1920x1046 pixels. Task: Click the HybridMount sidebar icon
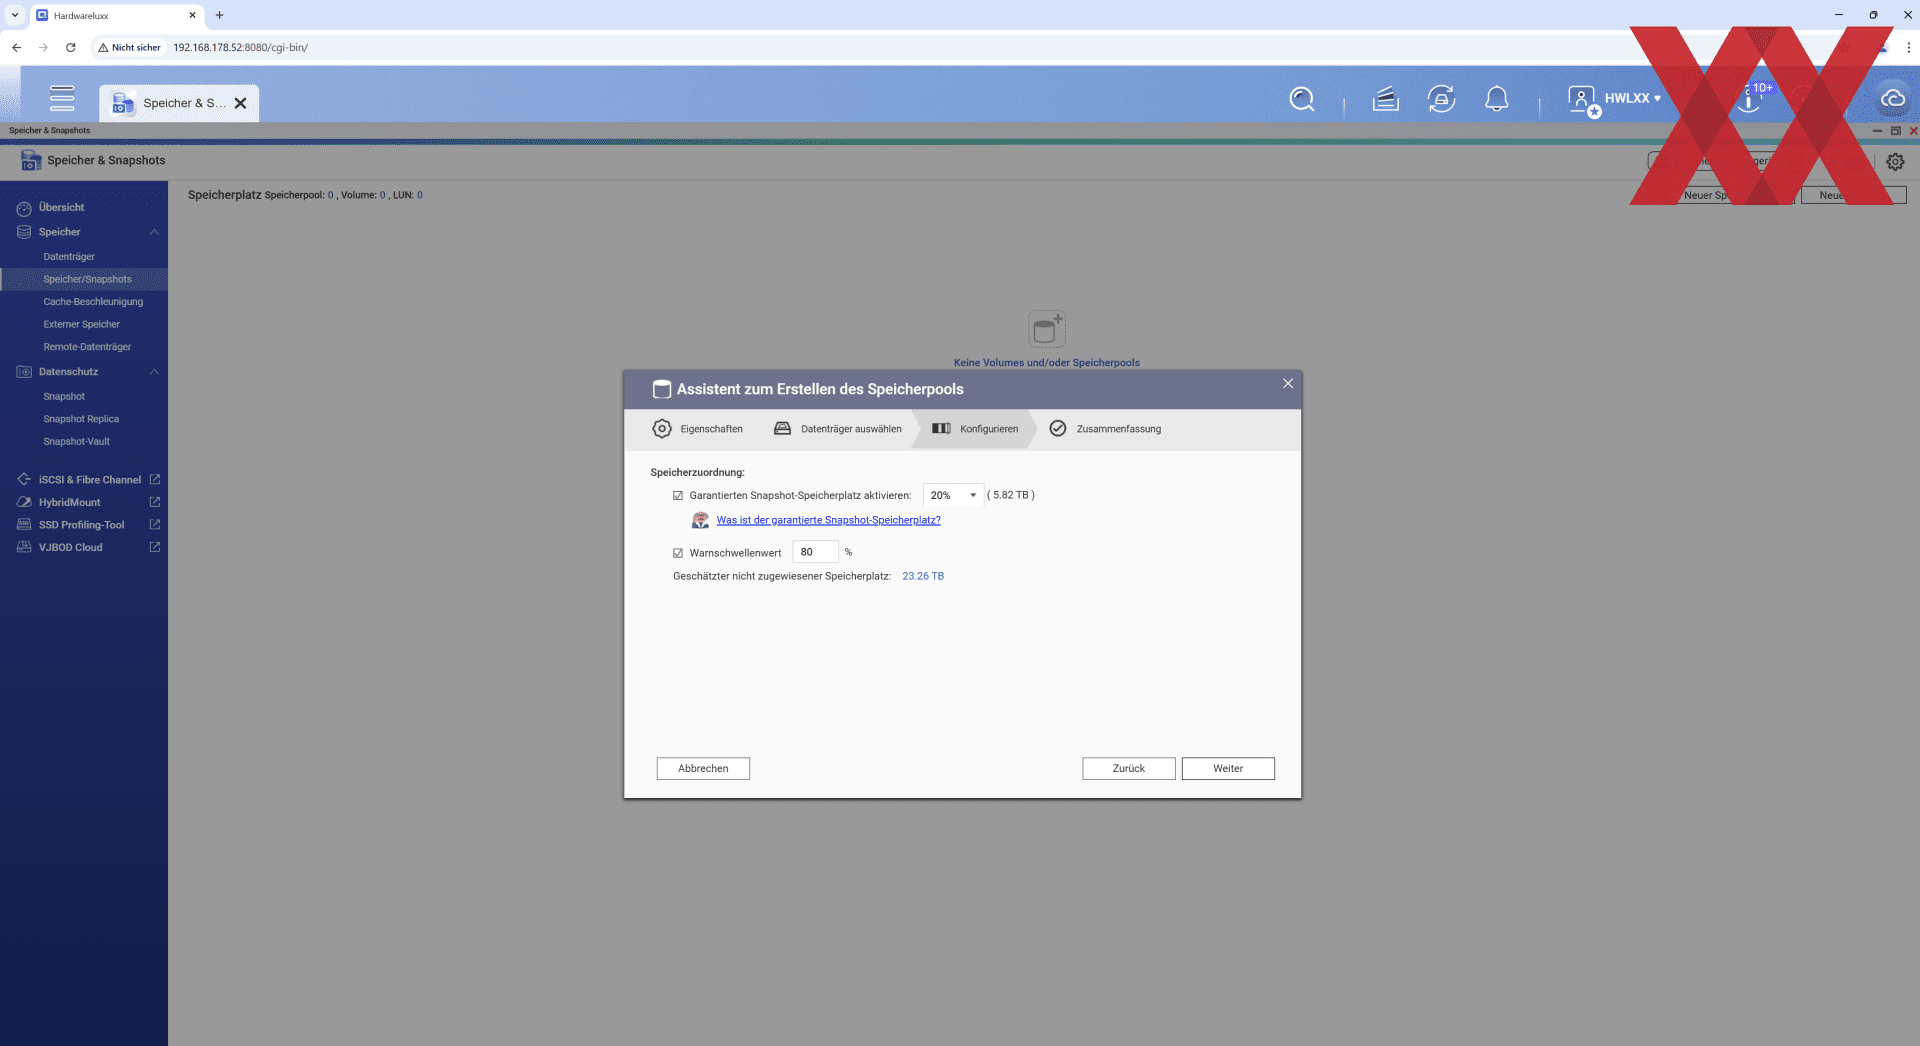pos(24,502)
